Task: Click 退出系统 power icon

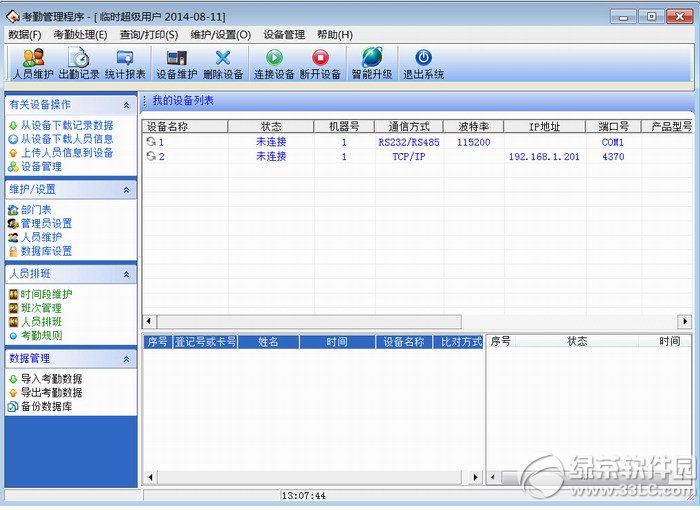Action: click(423, 58)
